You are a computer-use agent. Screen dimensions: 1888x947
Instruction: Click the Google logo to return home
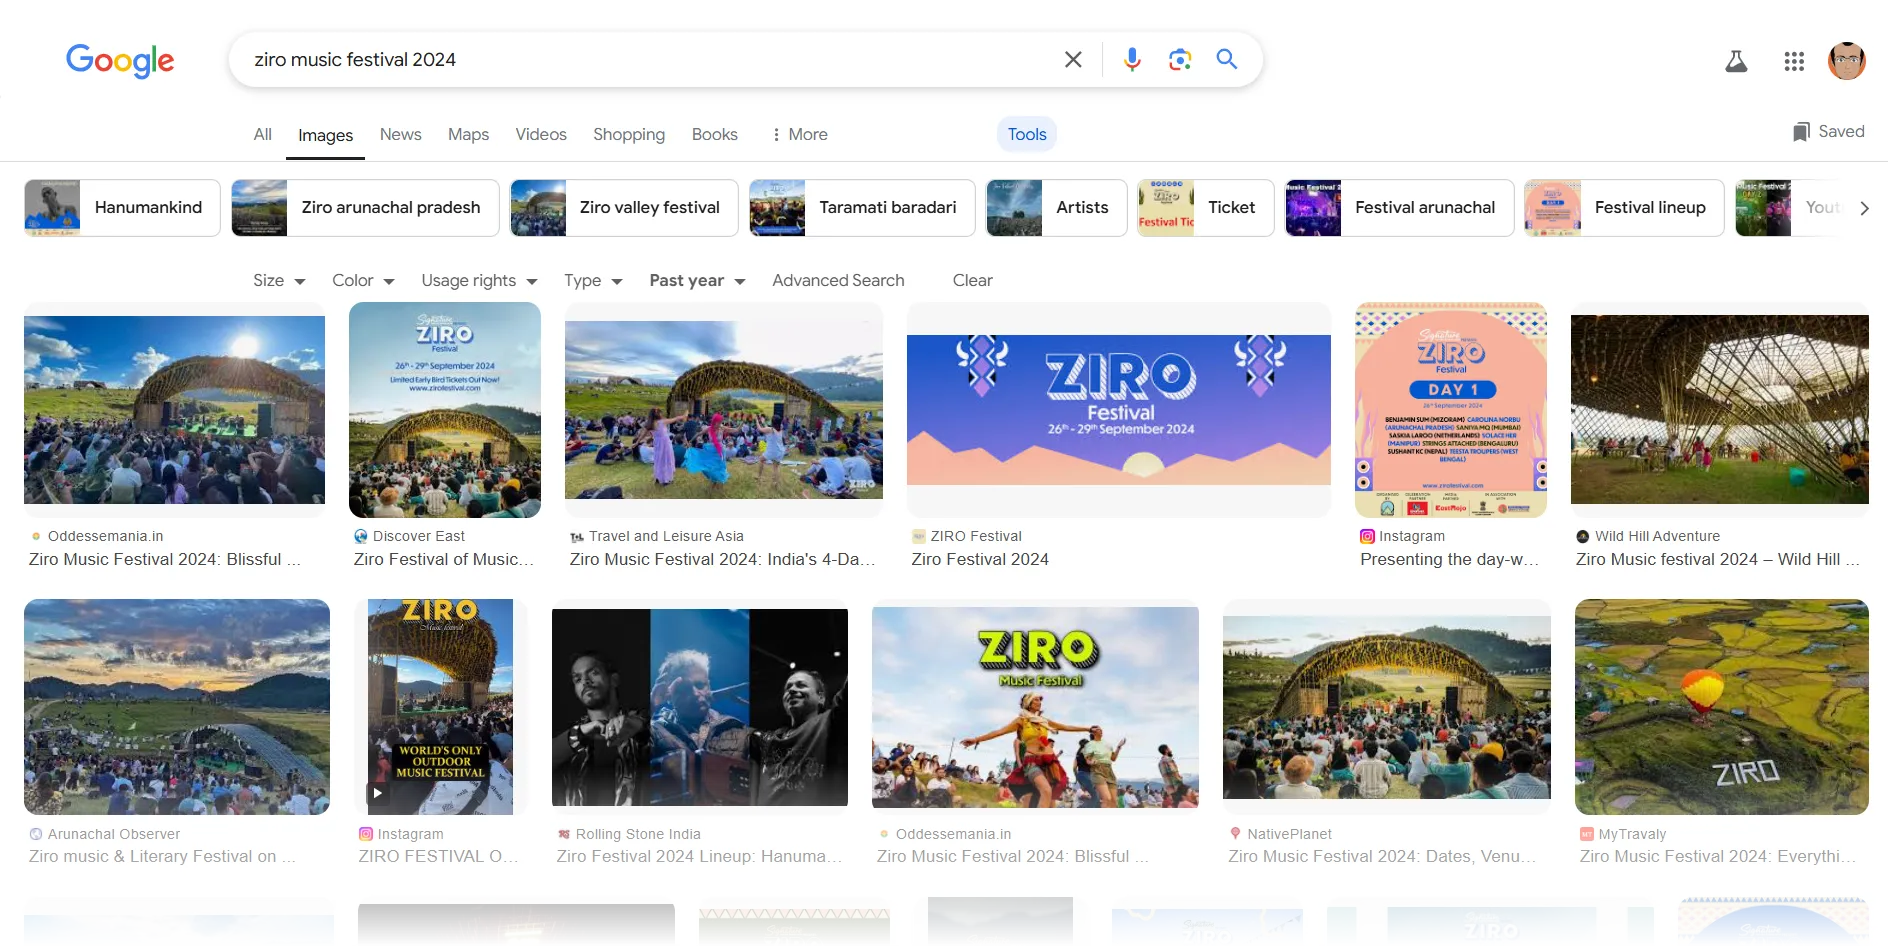coord(120,61)
